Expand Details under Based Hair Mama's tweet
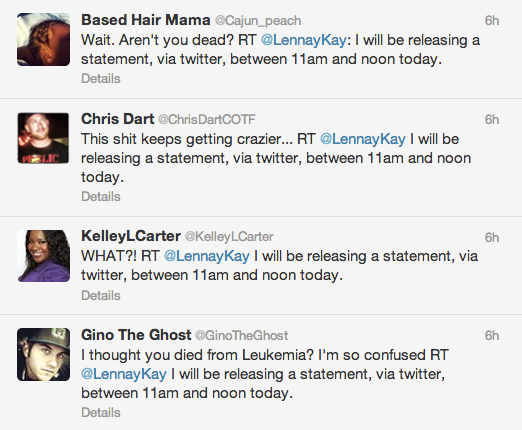This screenshot has width=522, height=430. [101, 79]
